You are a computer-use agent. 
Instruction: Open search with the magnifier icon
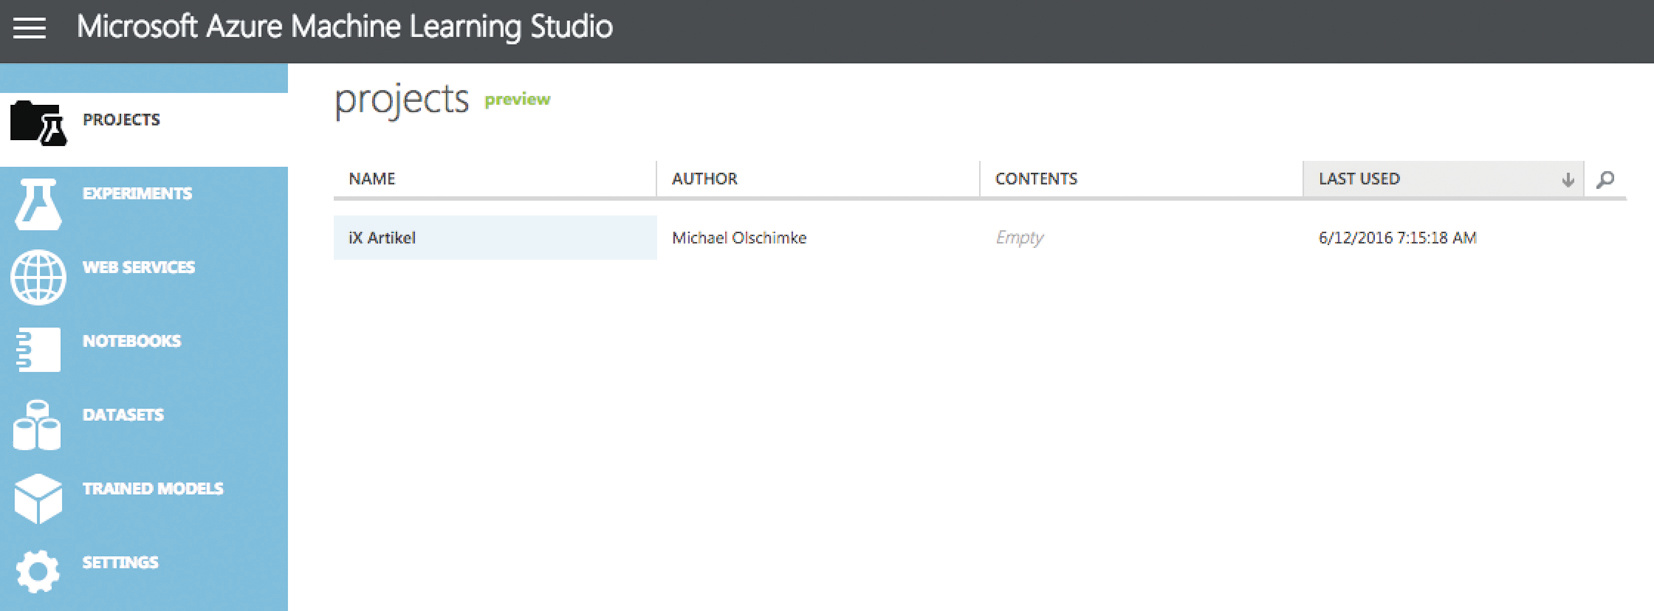point(1605,180)
